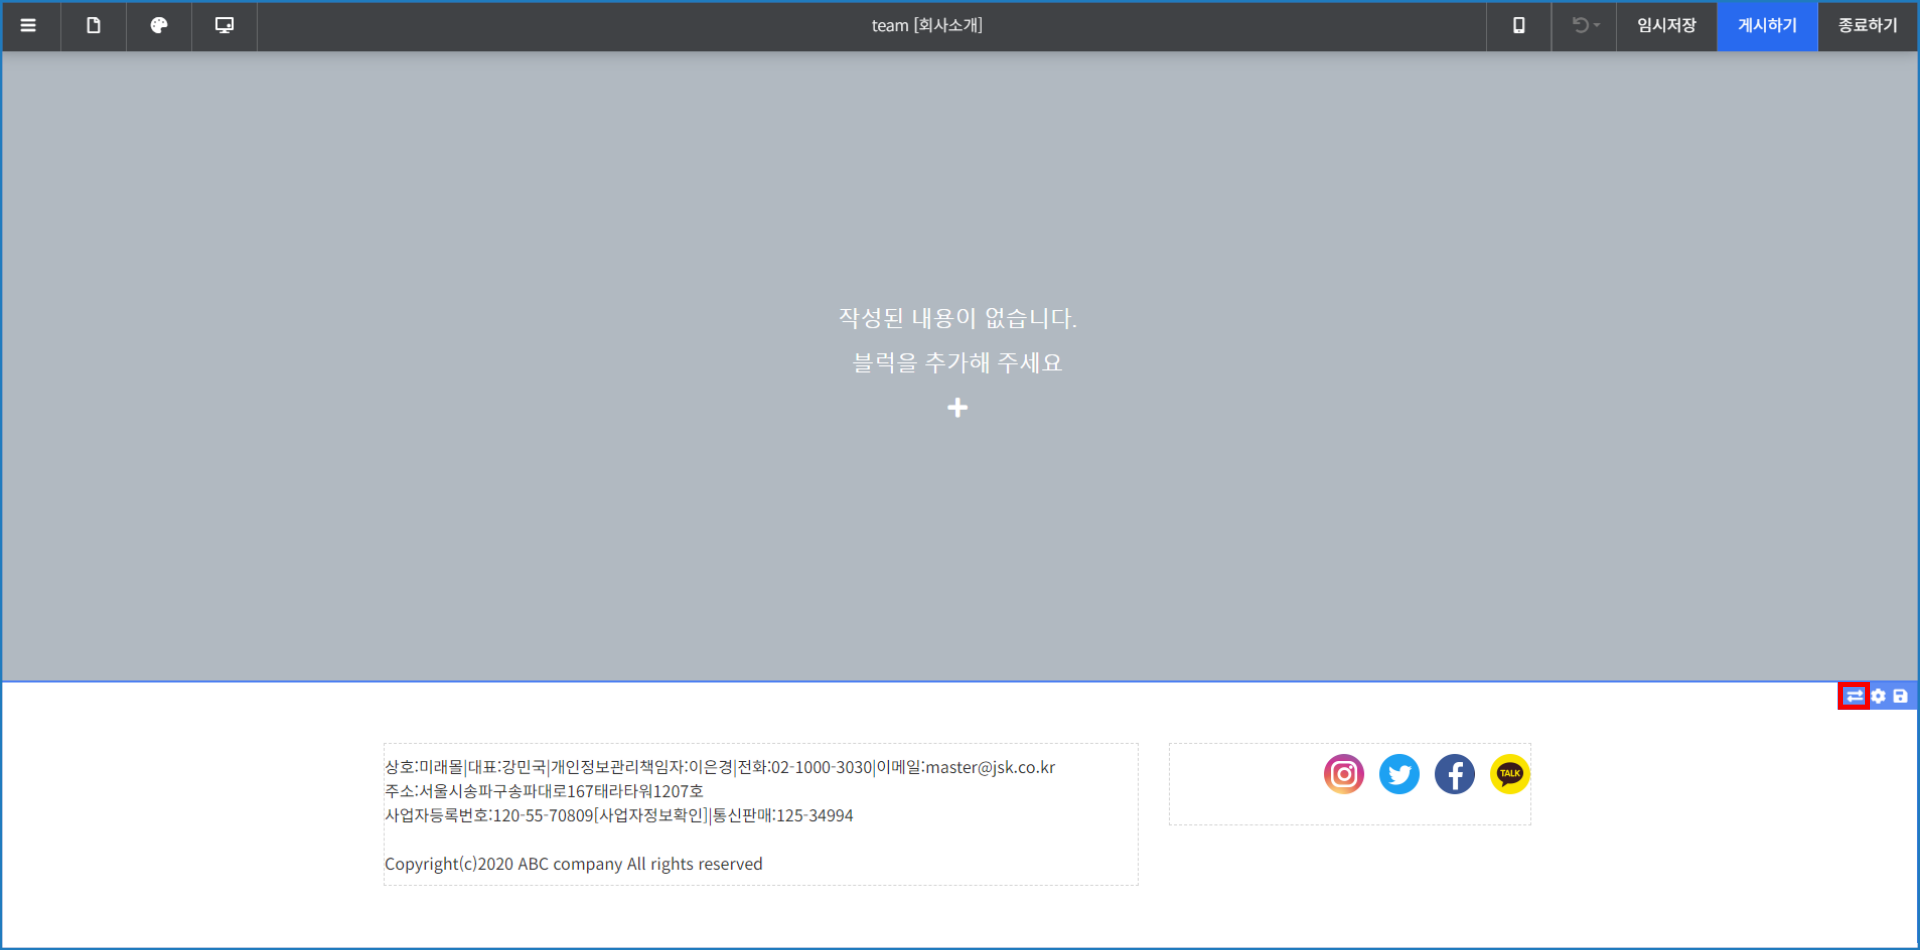Open footer settings with the gear icon

click(x=1878, y=696)
